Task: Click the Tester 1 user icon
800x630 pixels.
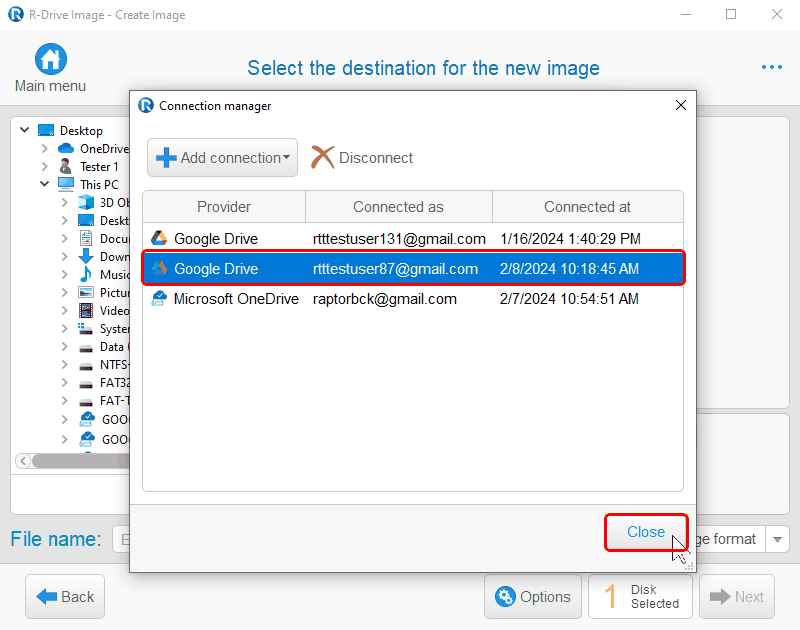Action: pyautogui.click(x=65, y=166)
